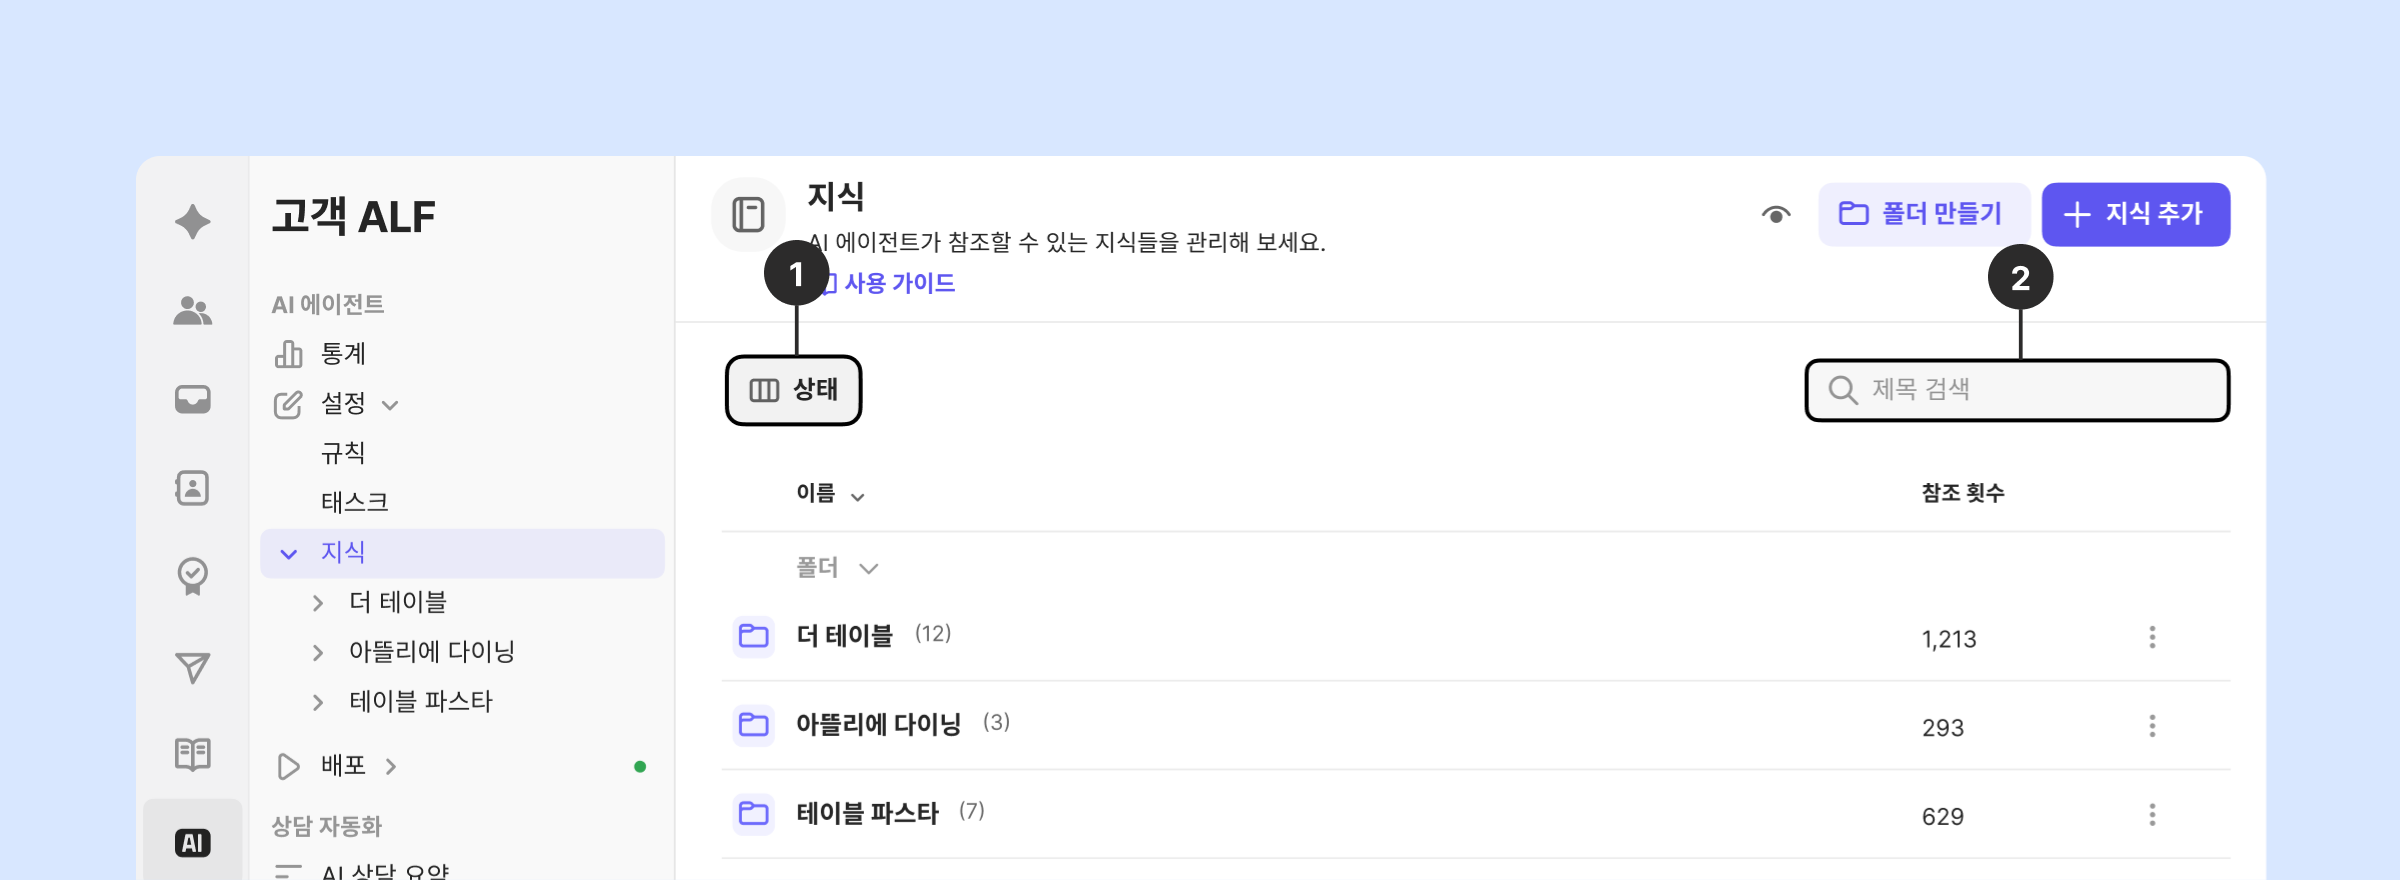Toggle the eye preview icon
This screenshot has width=2400, height=880.
point(1776,214)
